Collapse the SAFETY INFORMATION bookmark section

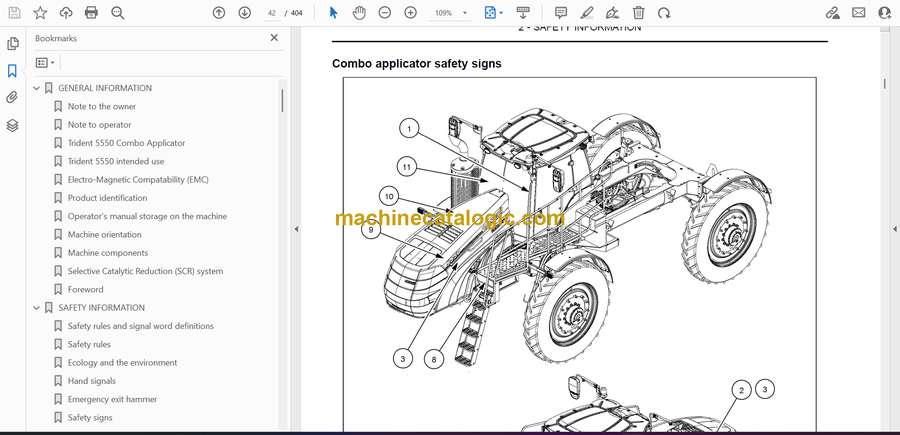coord(37,308)
